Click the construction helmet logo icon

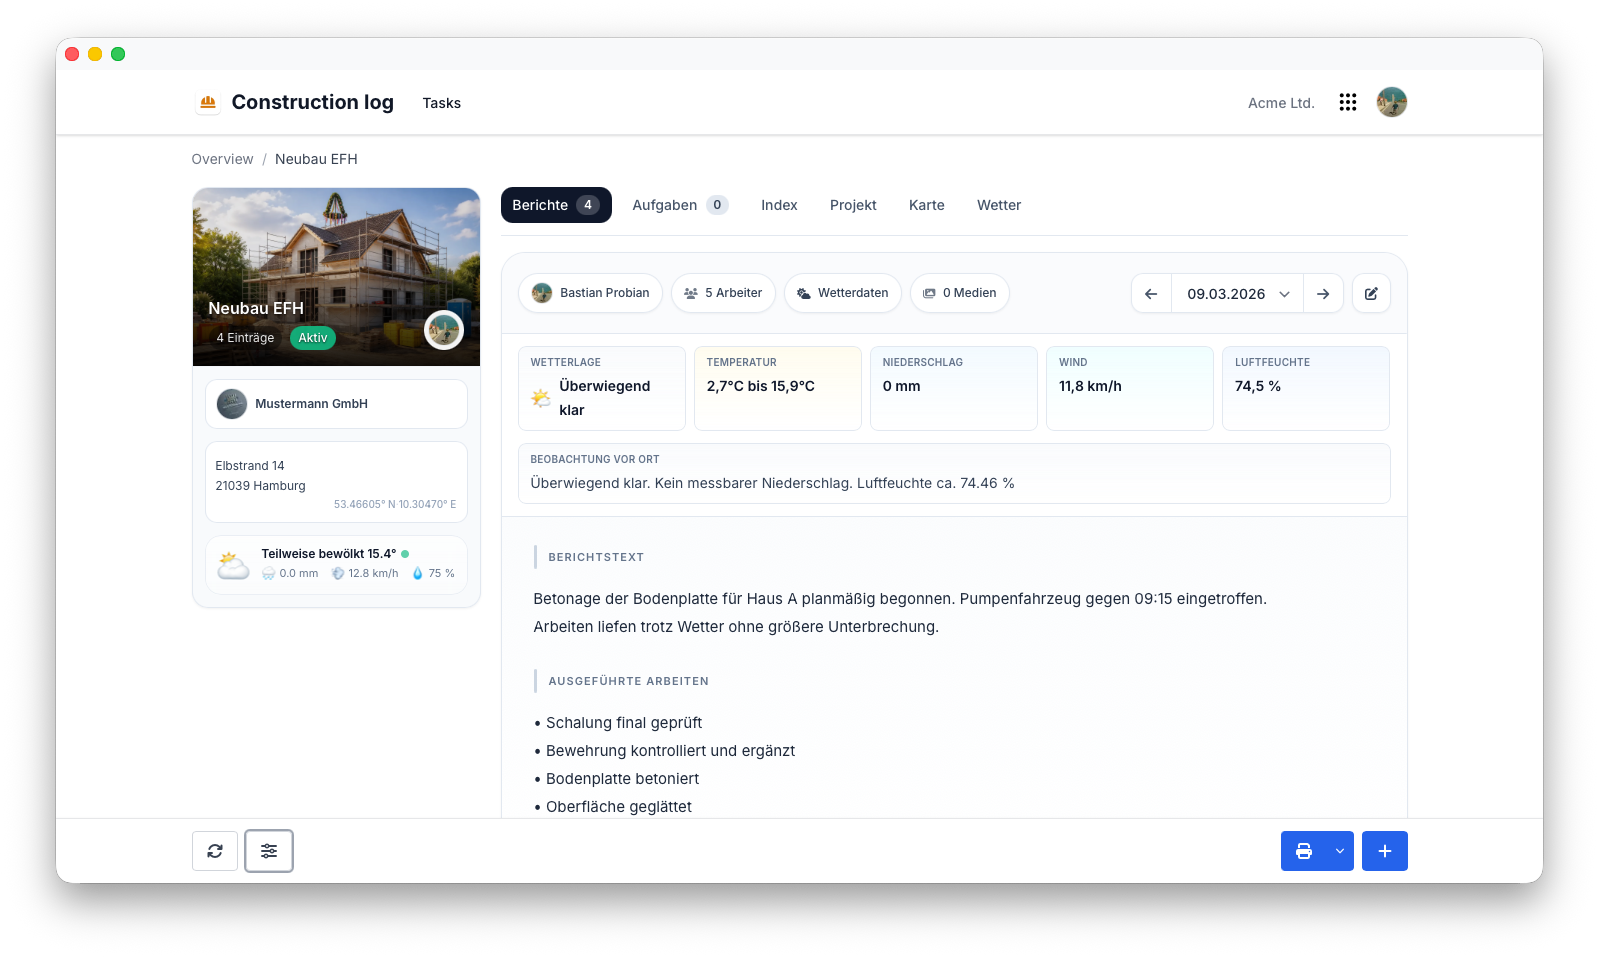(x=208, y=102)
